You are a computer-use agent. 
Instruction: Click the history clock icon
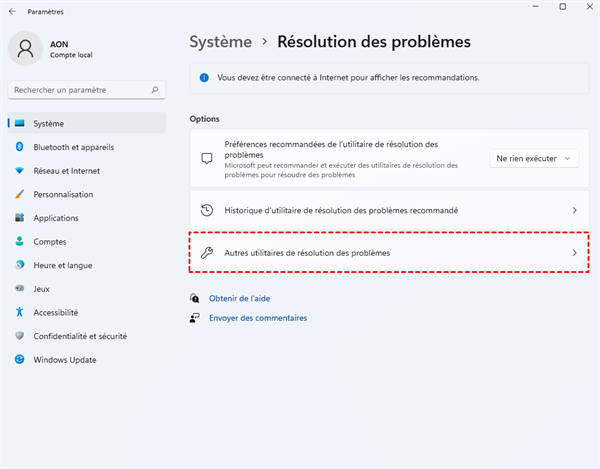click(207, 211)
